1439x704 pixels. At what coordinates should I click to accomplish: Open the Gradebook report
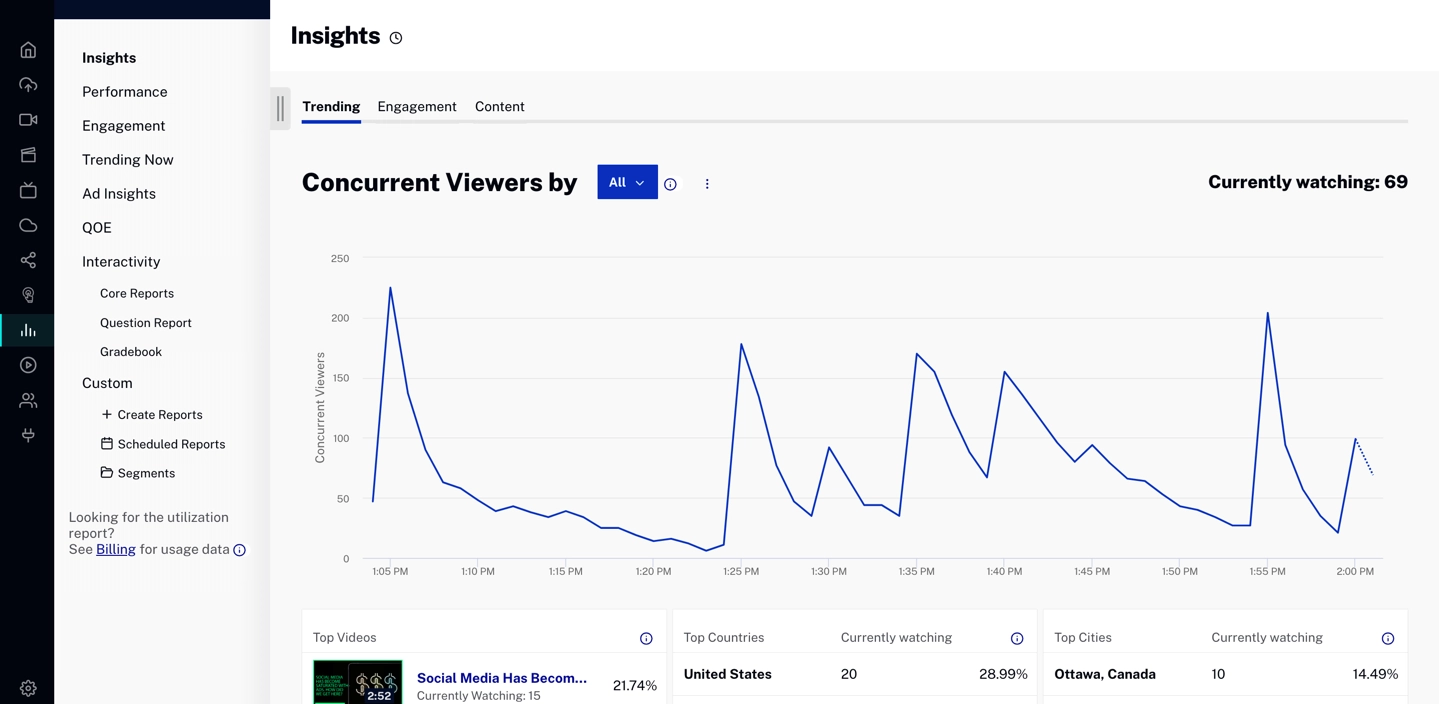pos(130,351)
